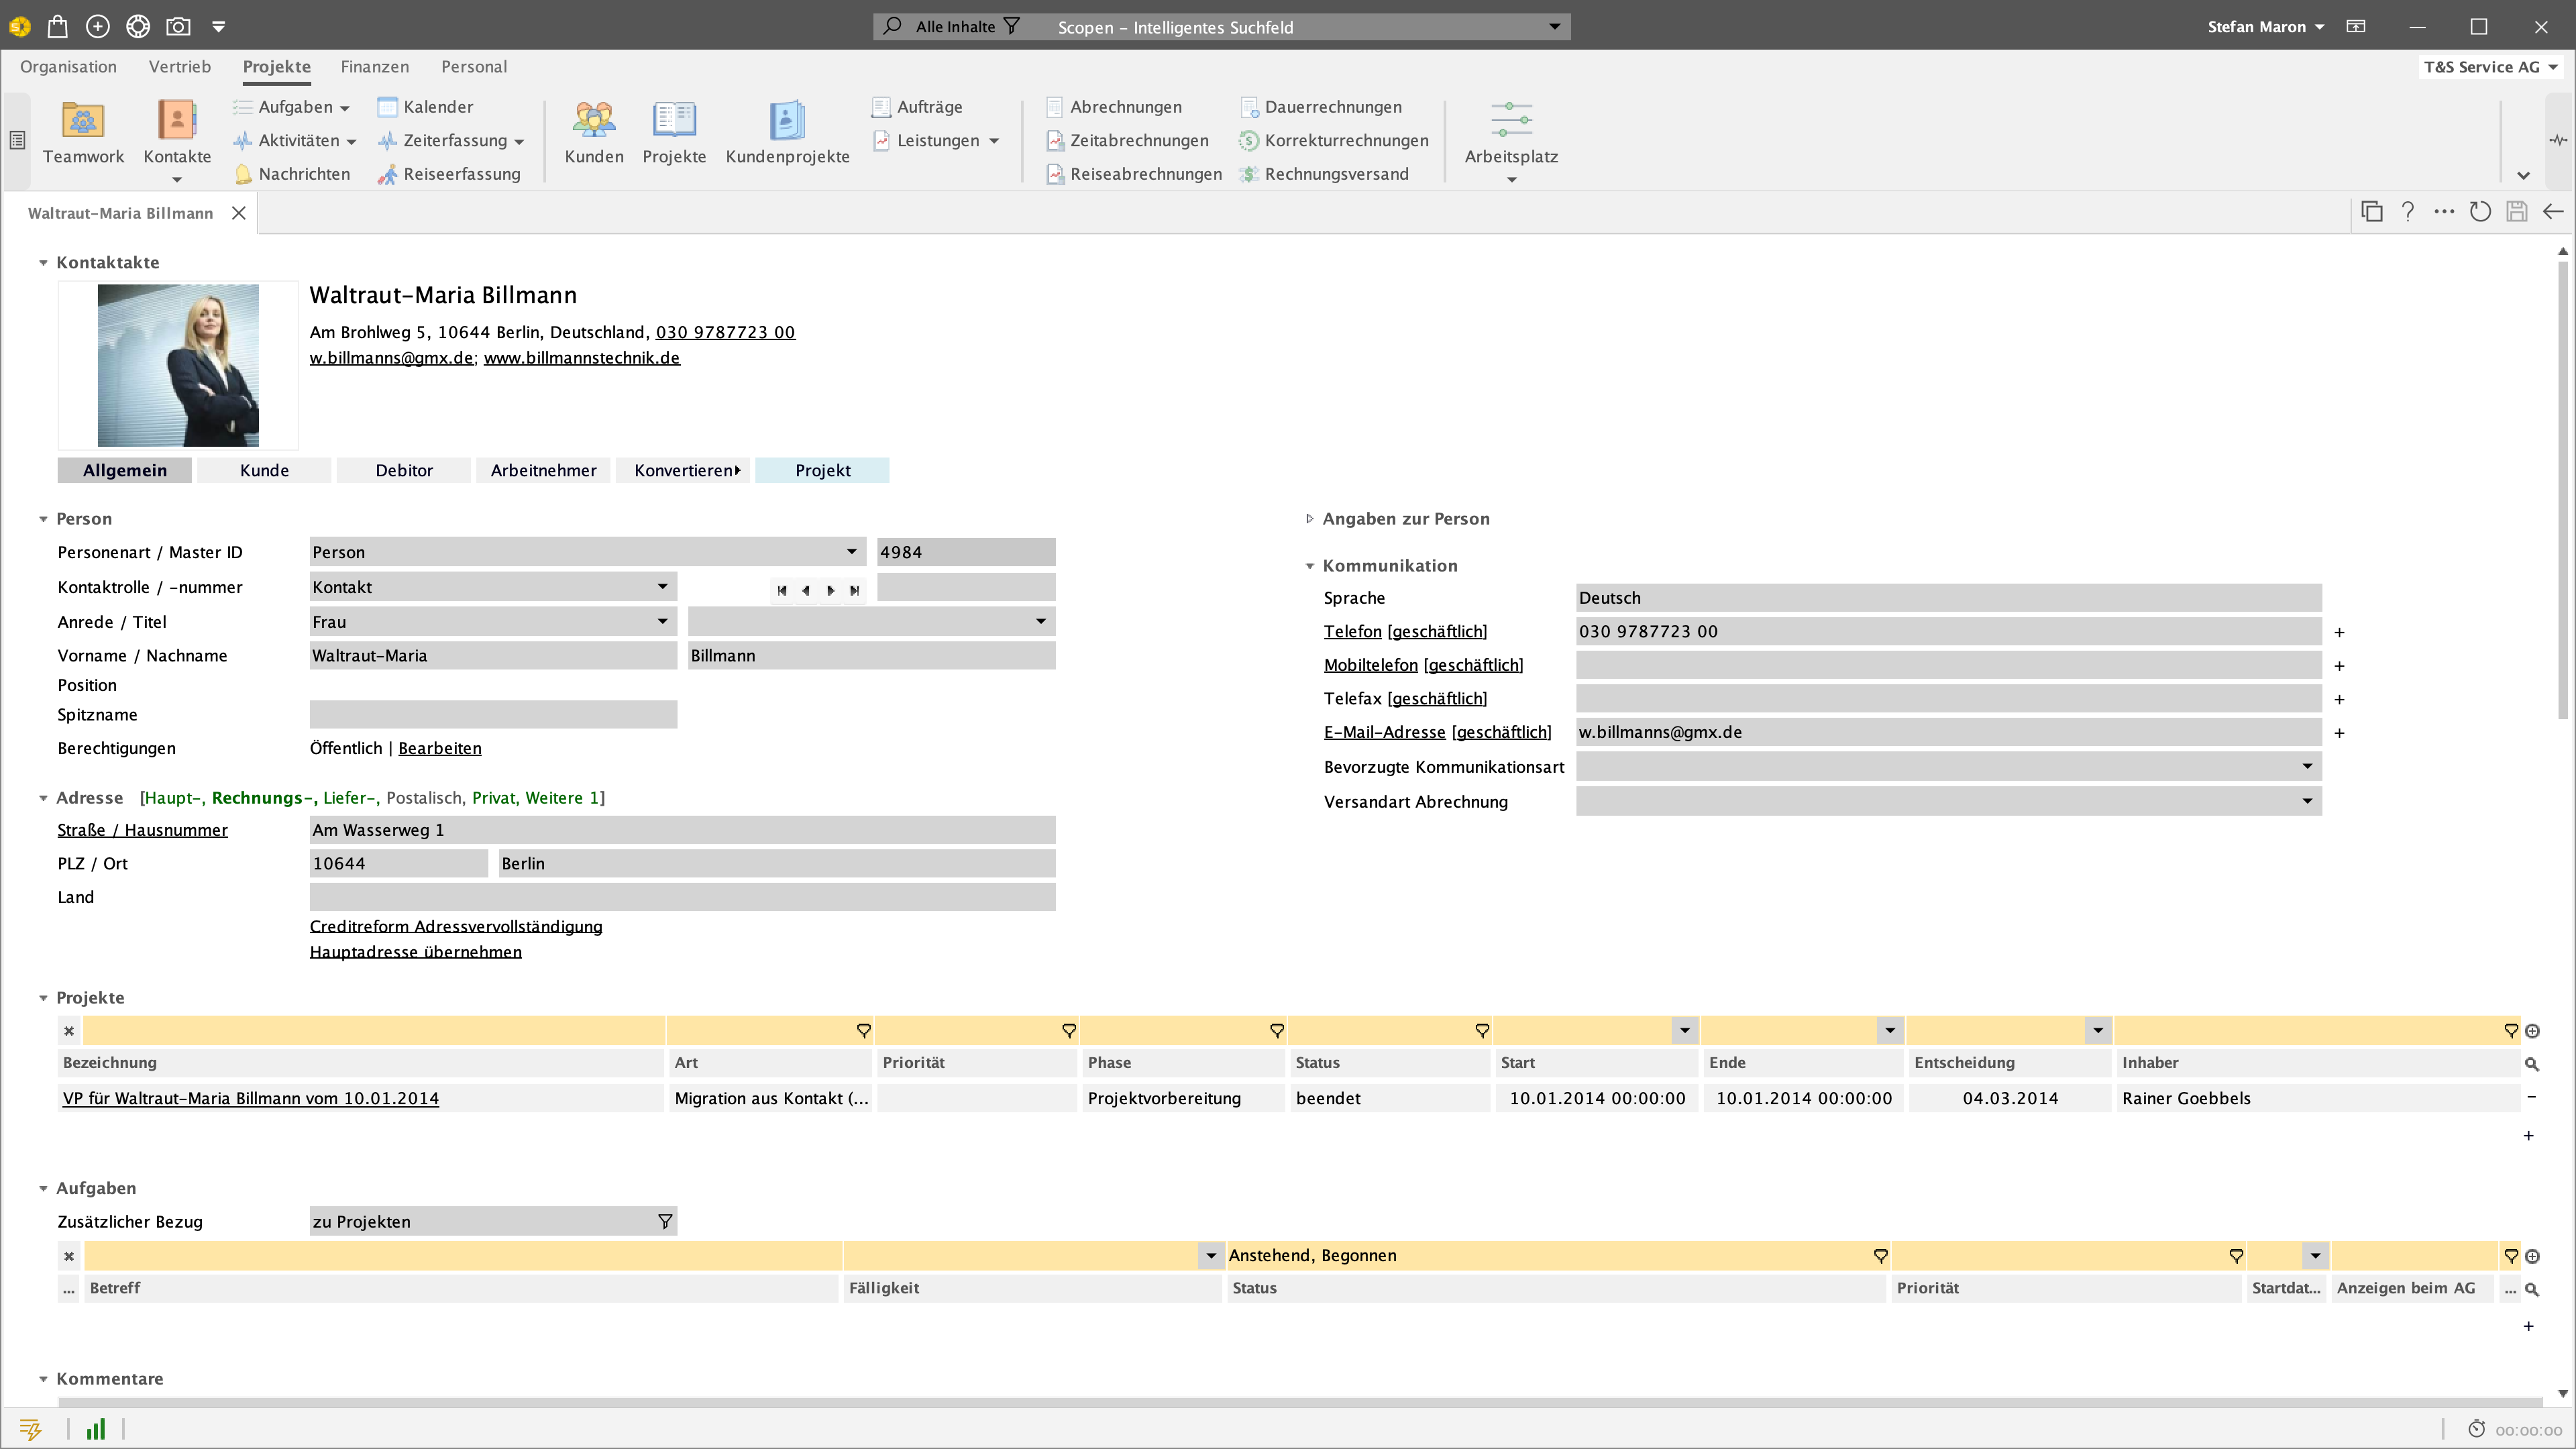Expand the Angaben zur Person section
Screen dimensions: 2576x1449
(1310, 518)
